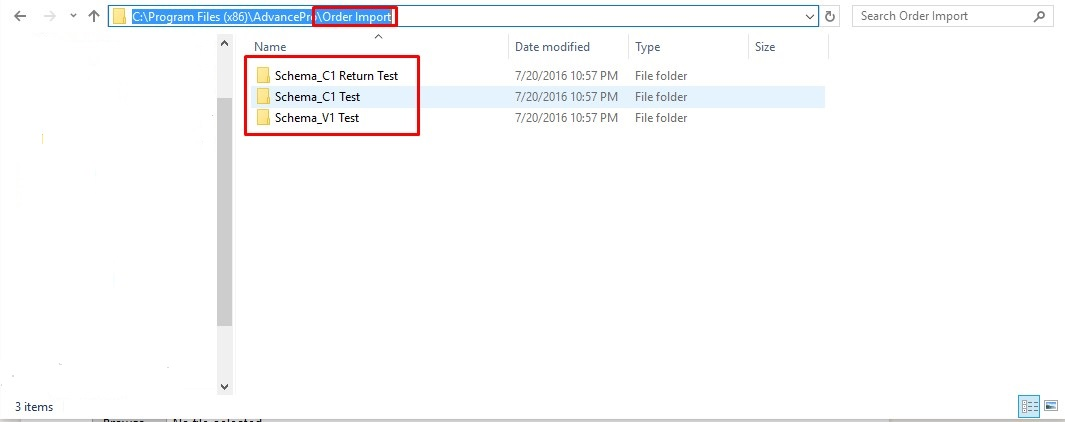This screenshot has width=1065, height=422.
Task: Sort files by Name column
Action: (270, 47)
